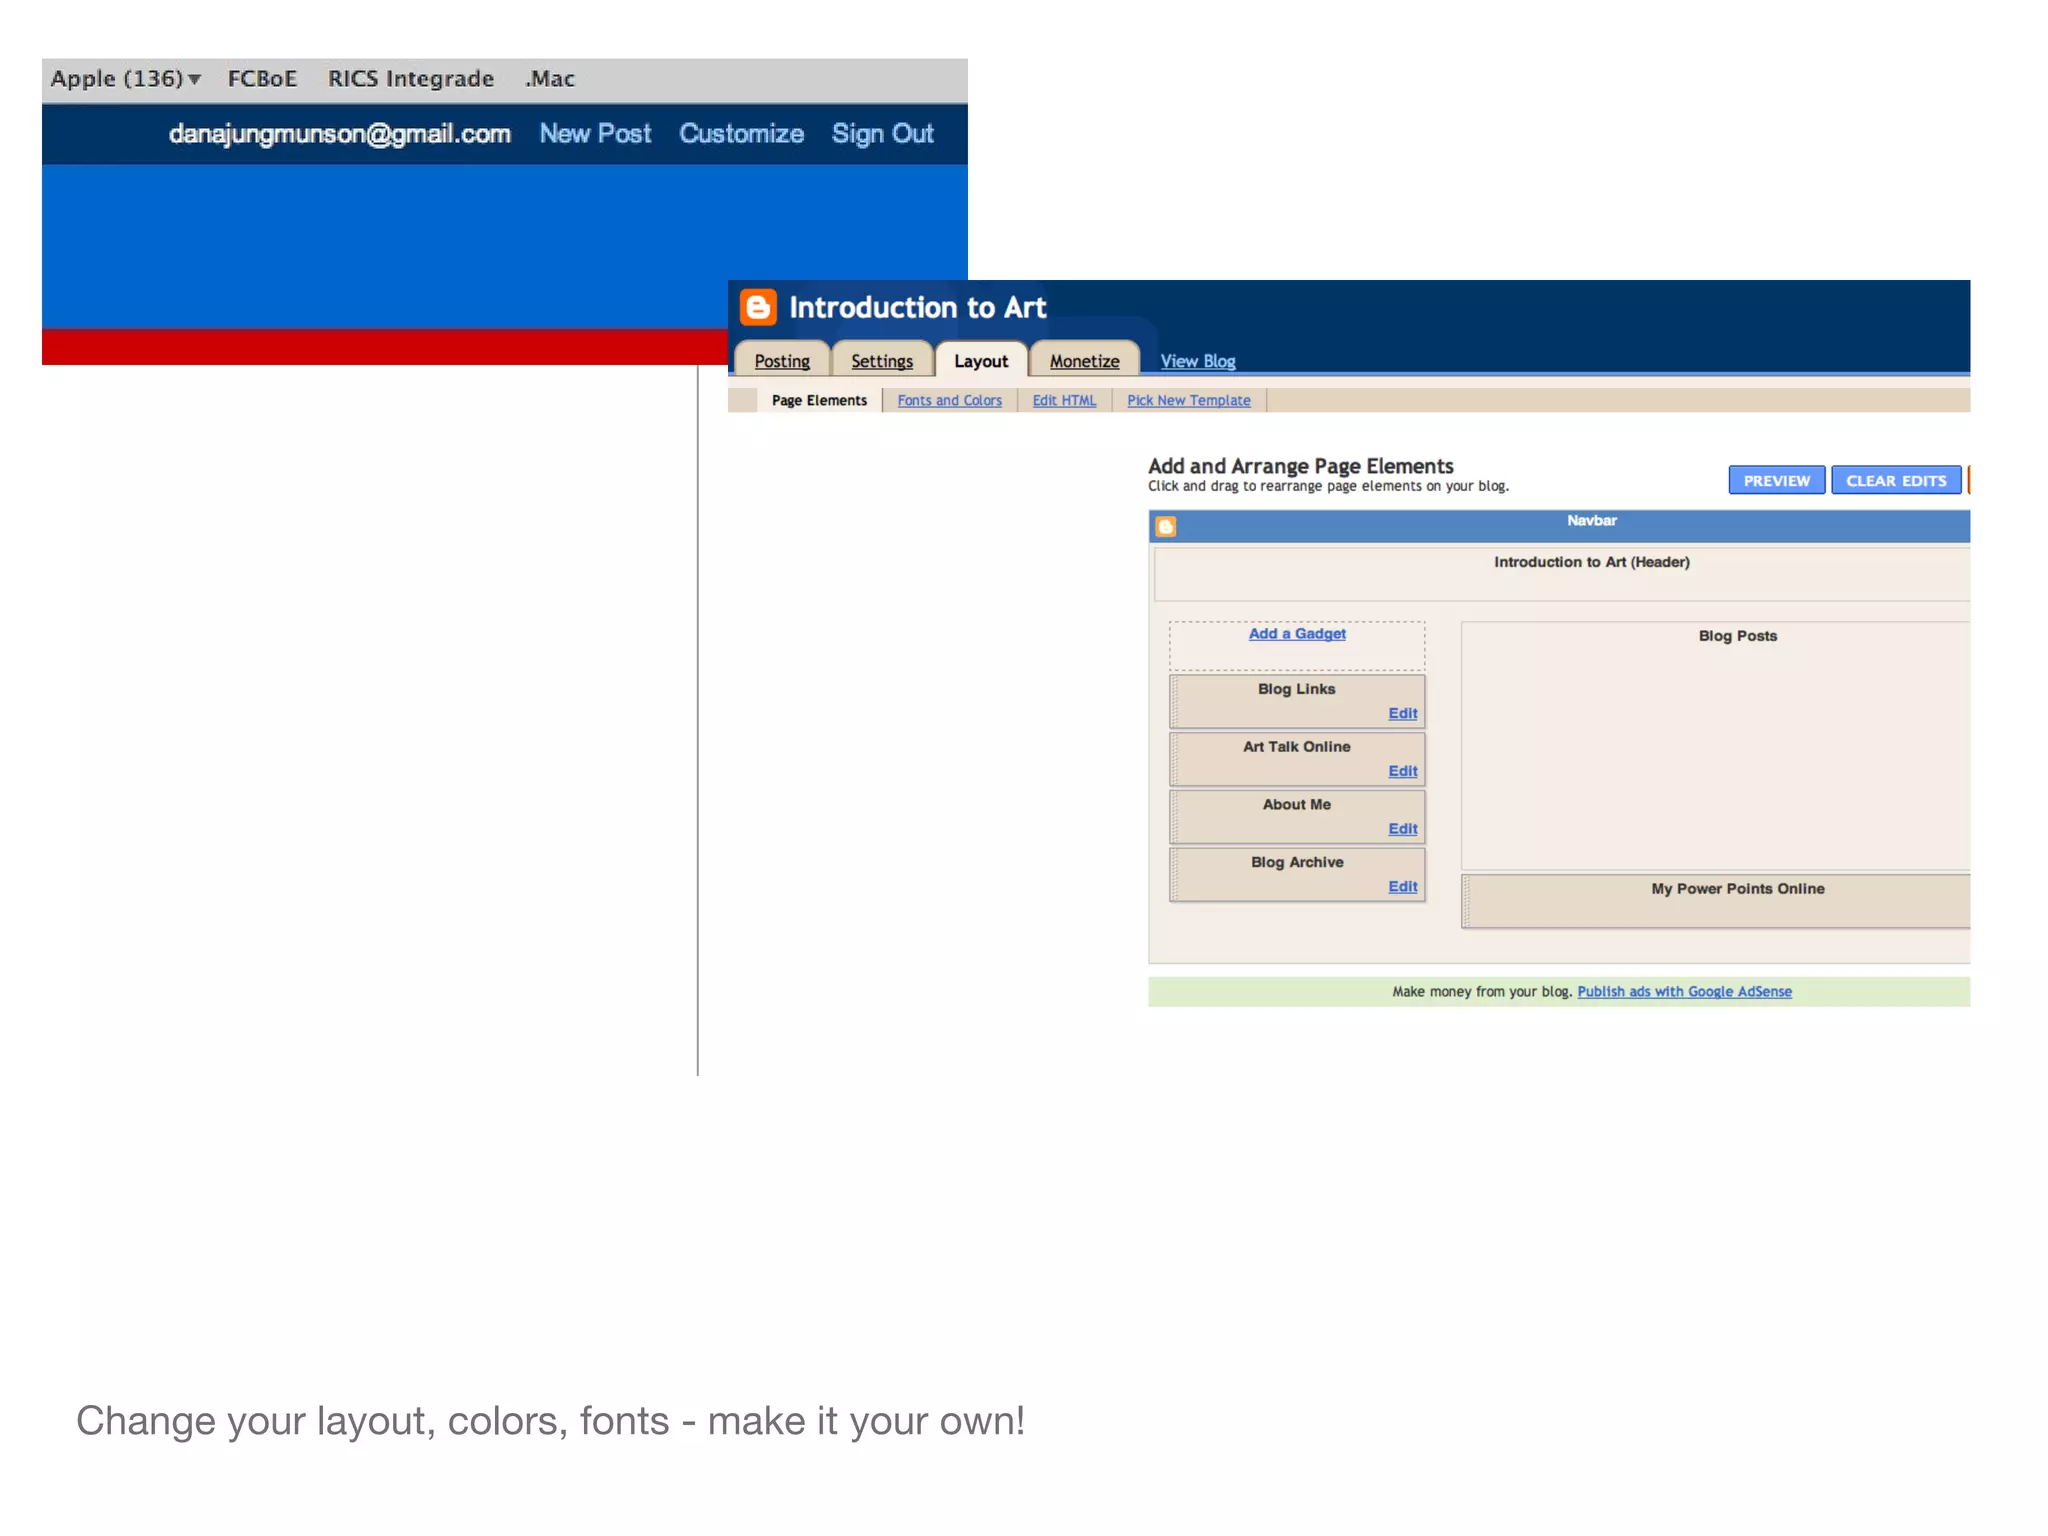Switch to the Settings tab

[882, 361]
